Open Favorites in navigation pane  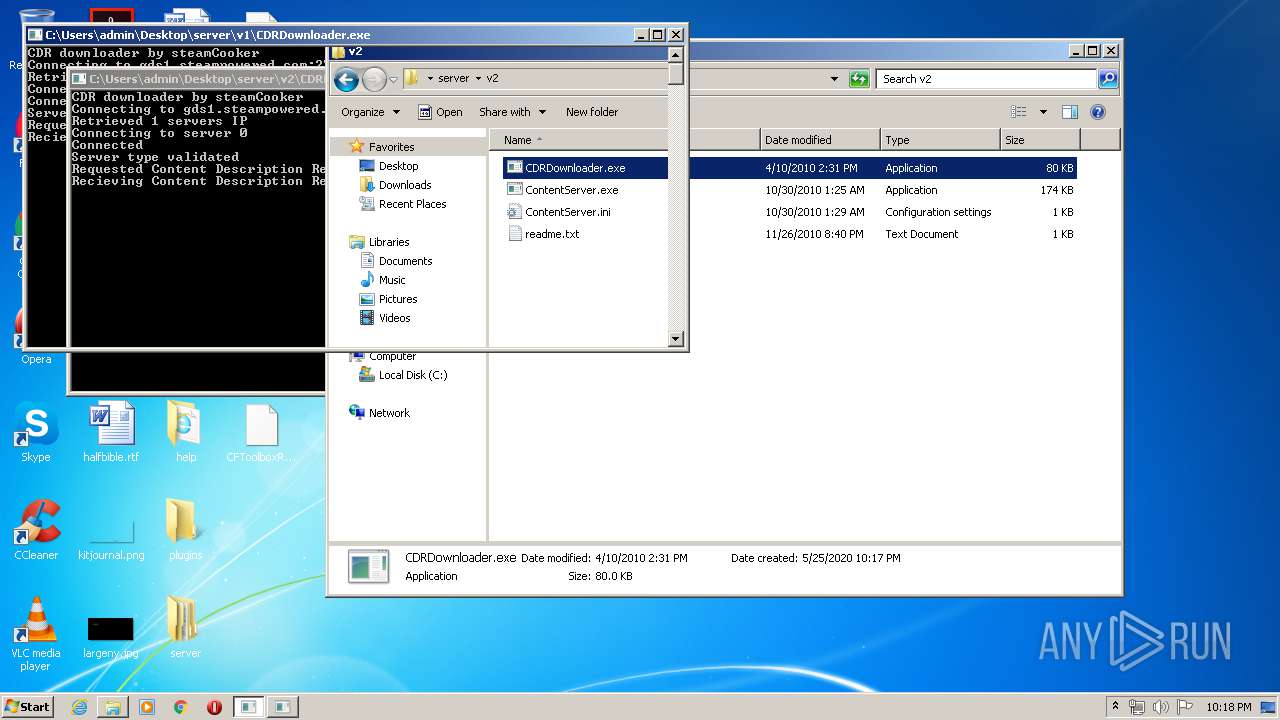coord(391,147)
